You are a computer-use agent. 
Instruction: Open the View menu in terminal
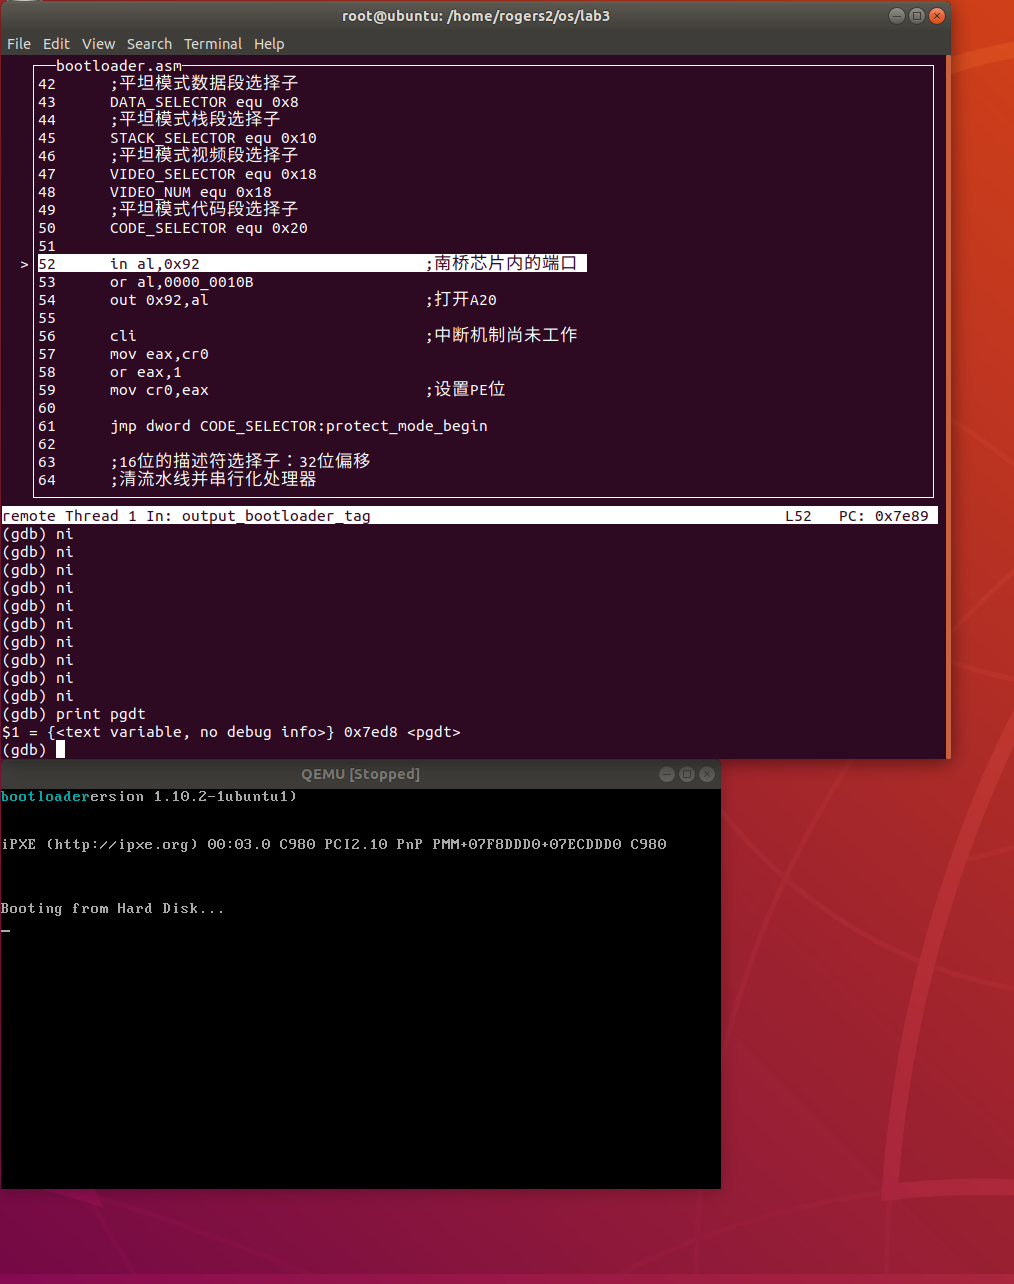[x=98, y=44]
